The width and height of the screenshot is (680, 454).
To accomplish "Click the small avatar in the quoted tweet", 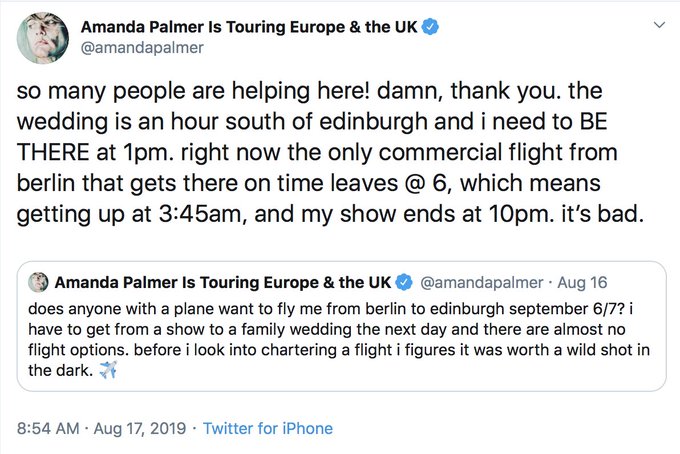I will click(39, 281).
